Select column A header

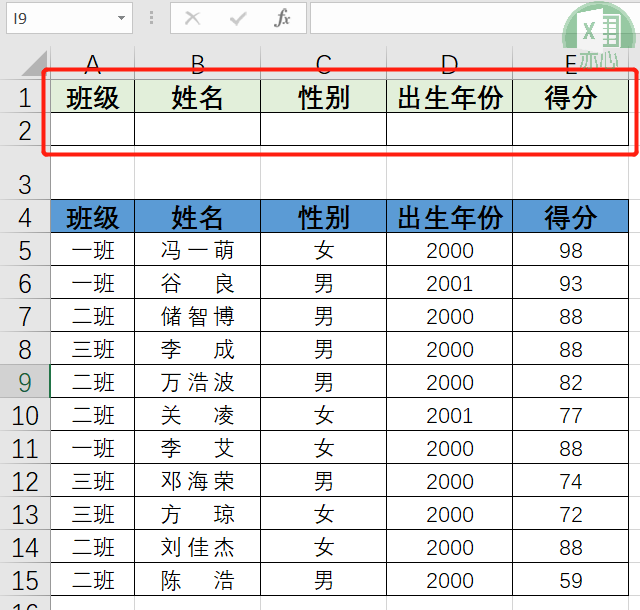pos(93,64)
